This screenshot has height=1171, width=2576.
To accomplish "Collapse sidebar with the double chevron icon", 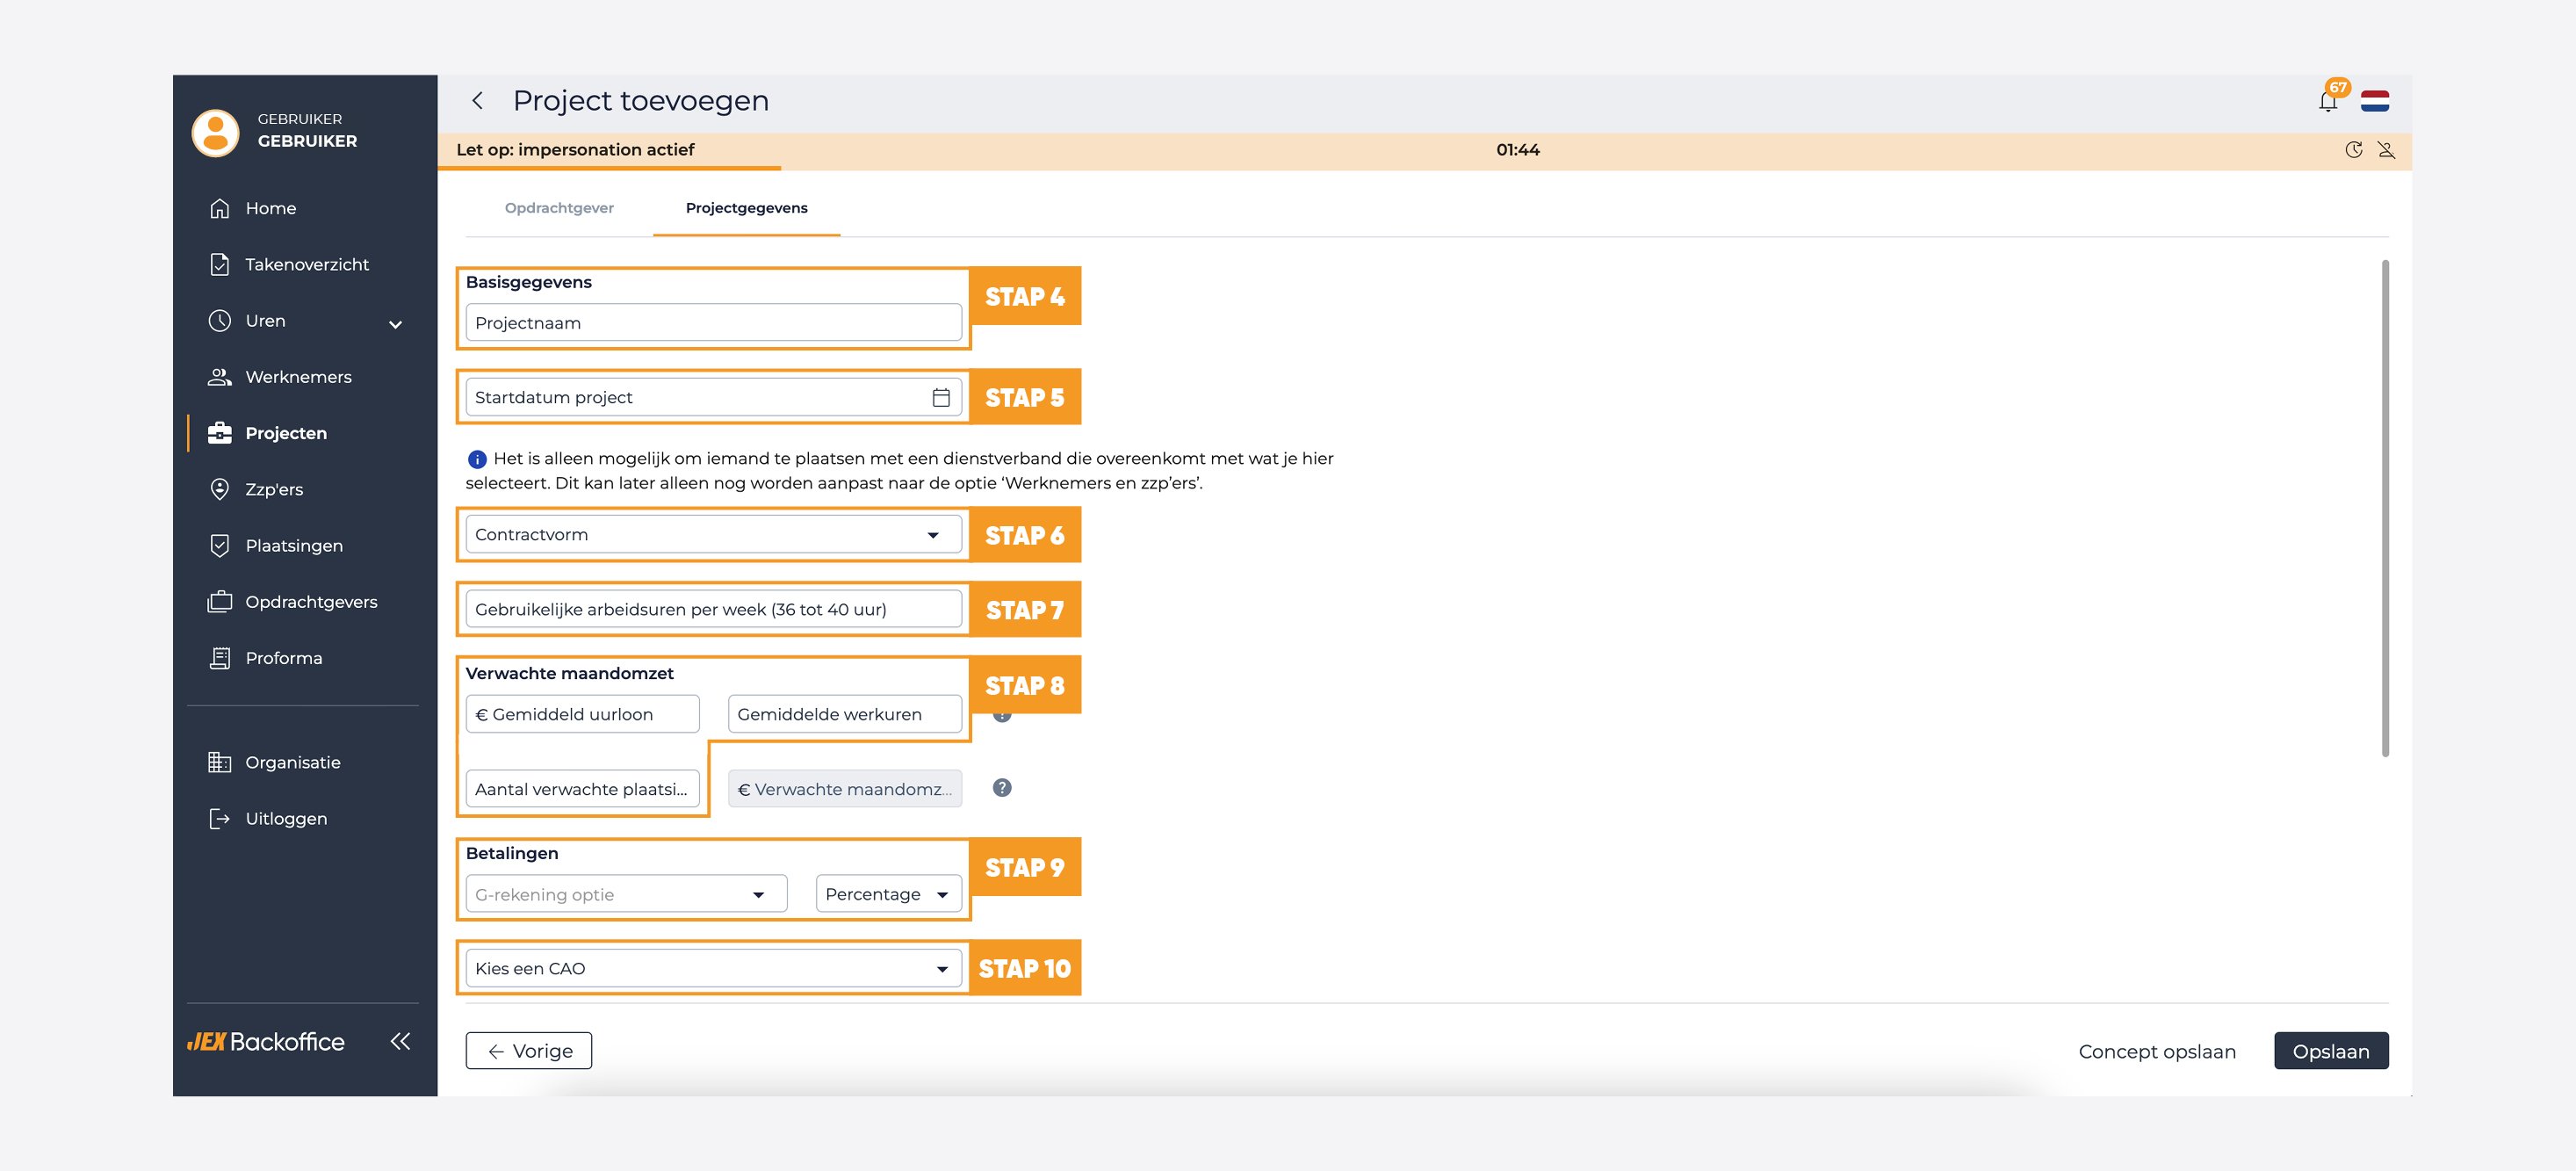I will pyautogui.click(x=400, y=1041).
